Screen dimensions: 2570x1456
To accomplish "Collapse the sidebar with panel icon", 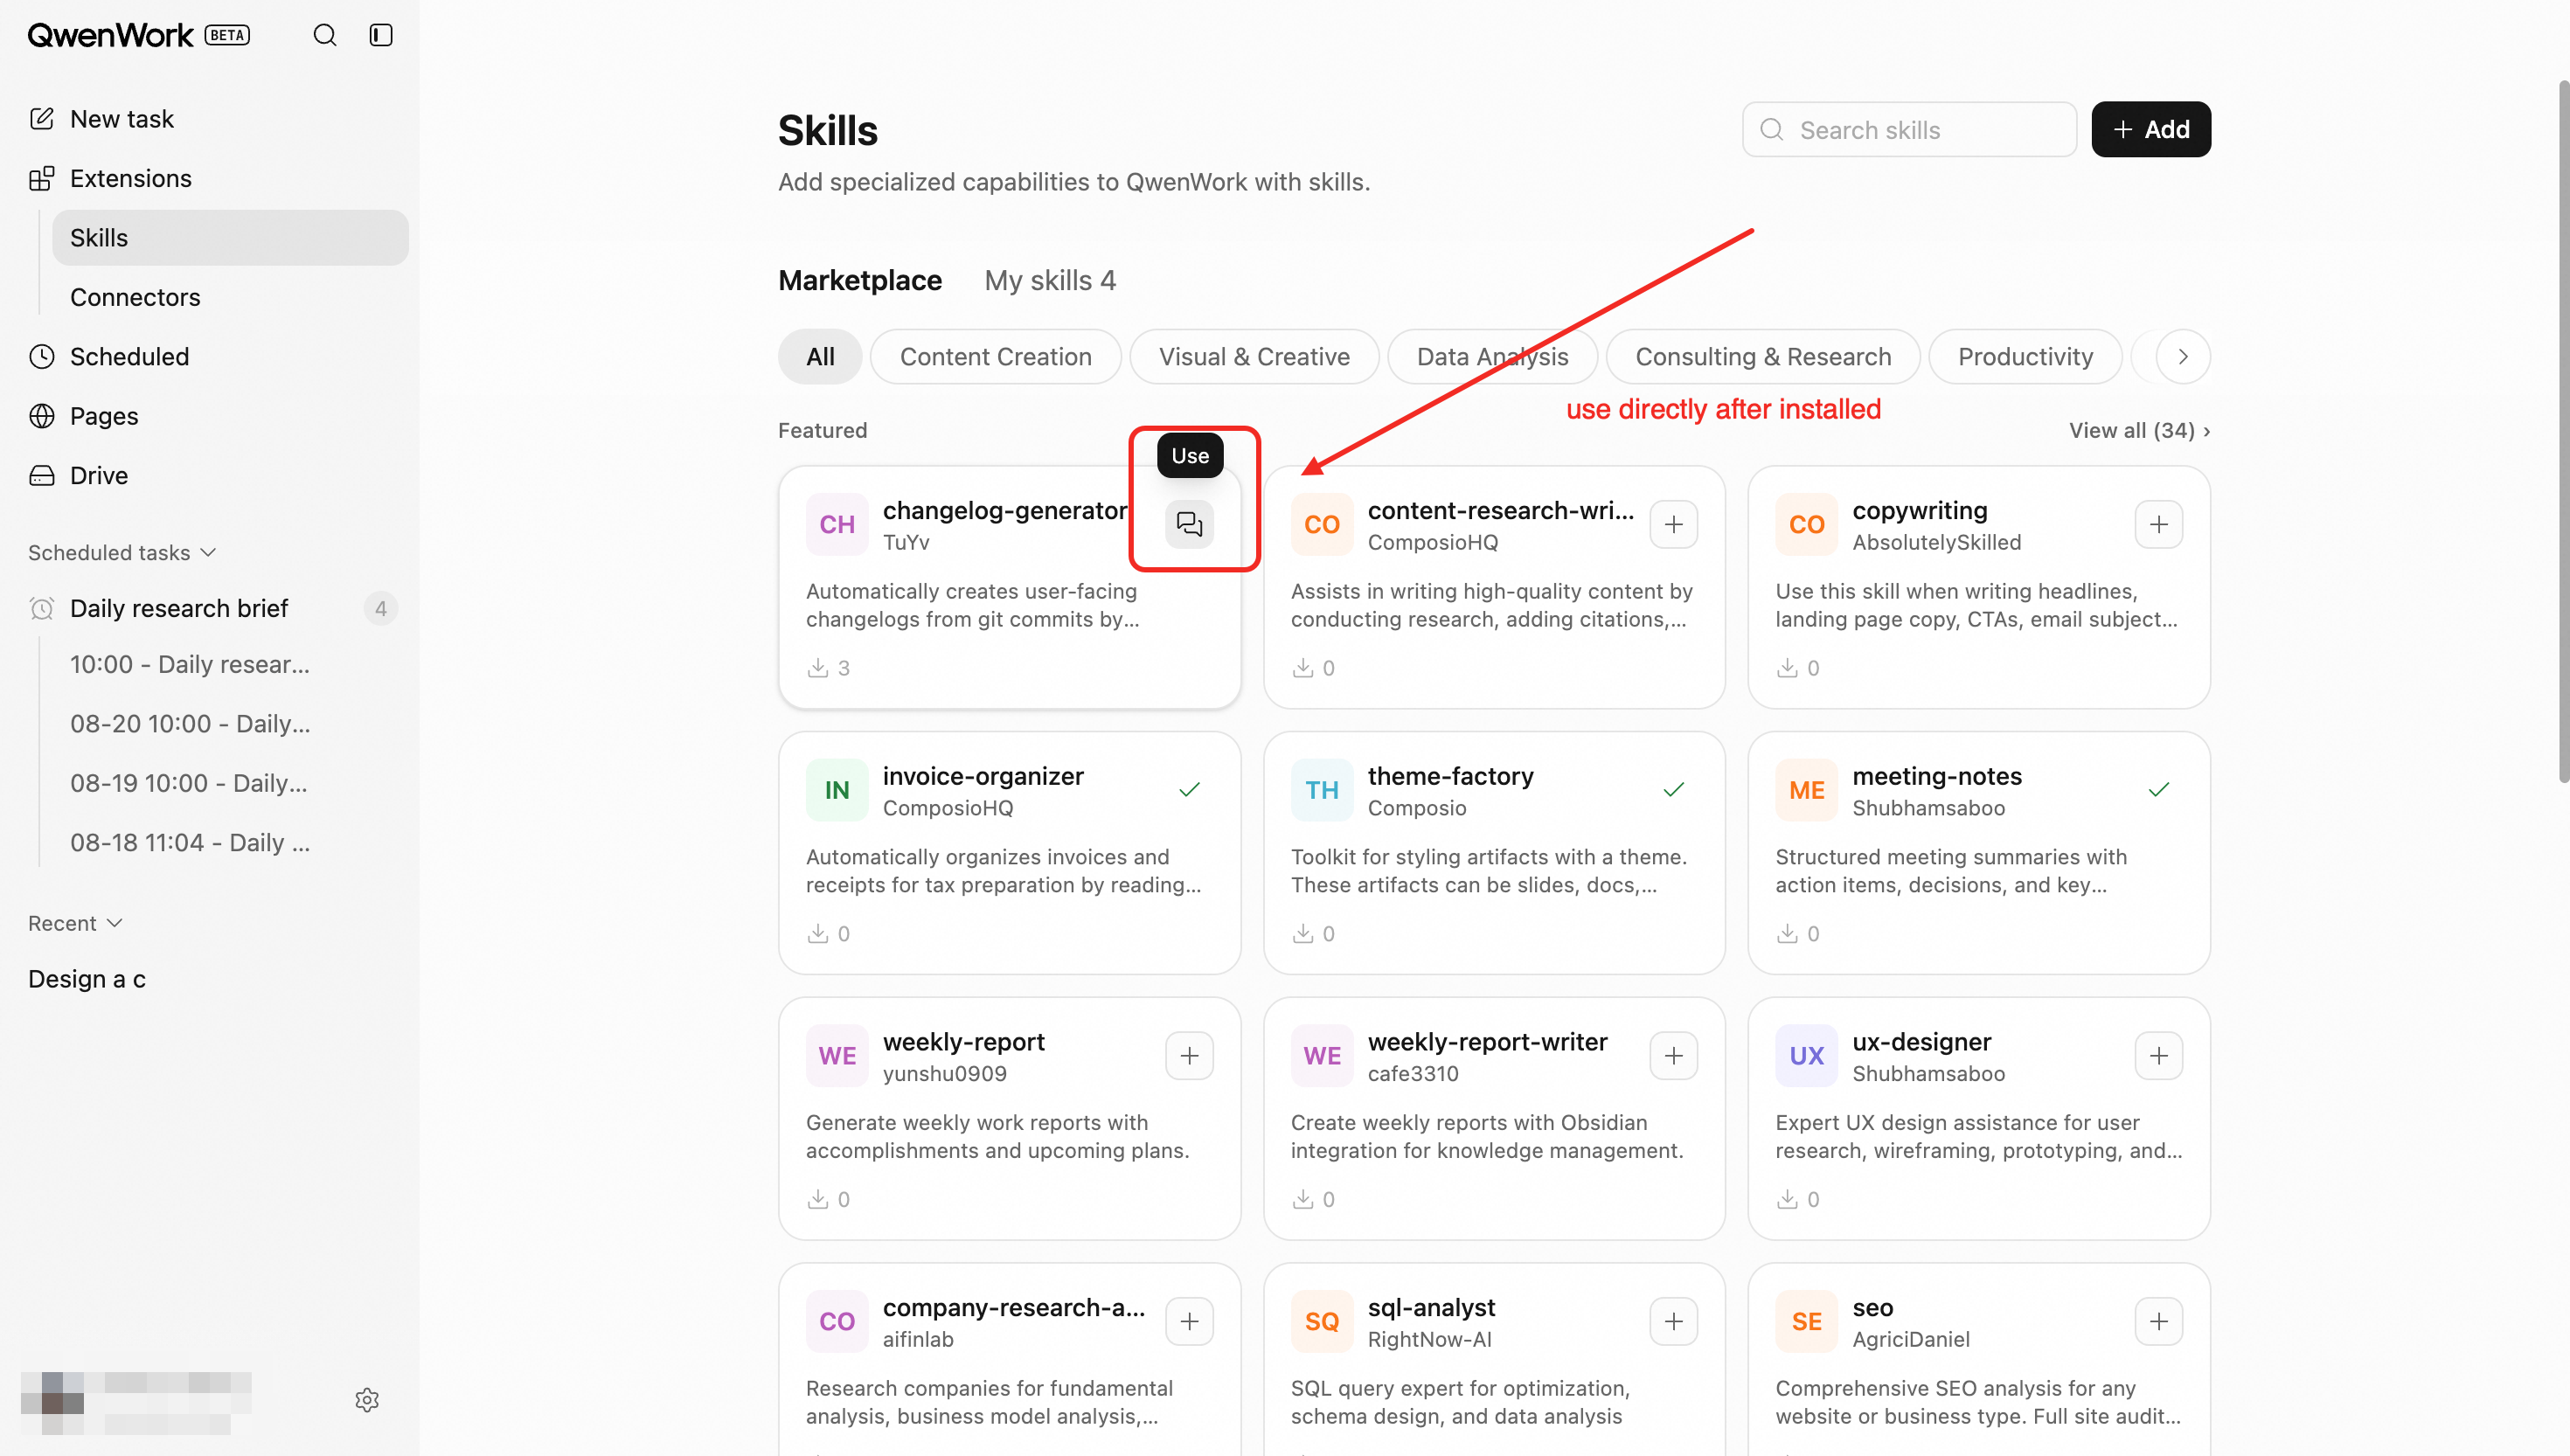I will click(381, 35).
